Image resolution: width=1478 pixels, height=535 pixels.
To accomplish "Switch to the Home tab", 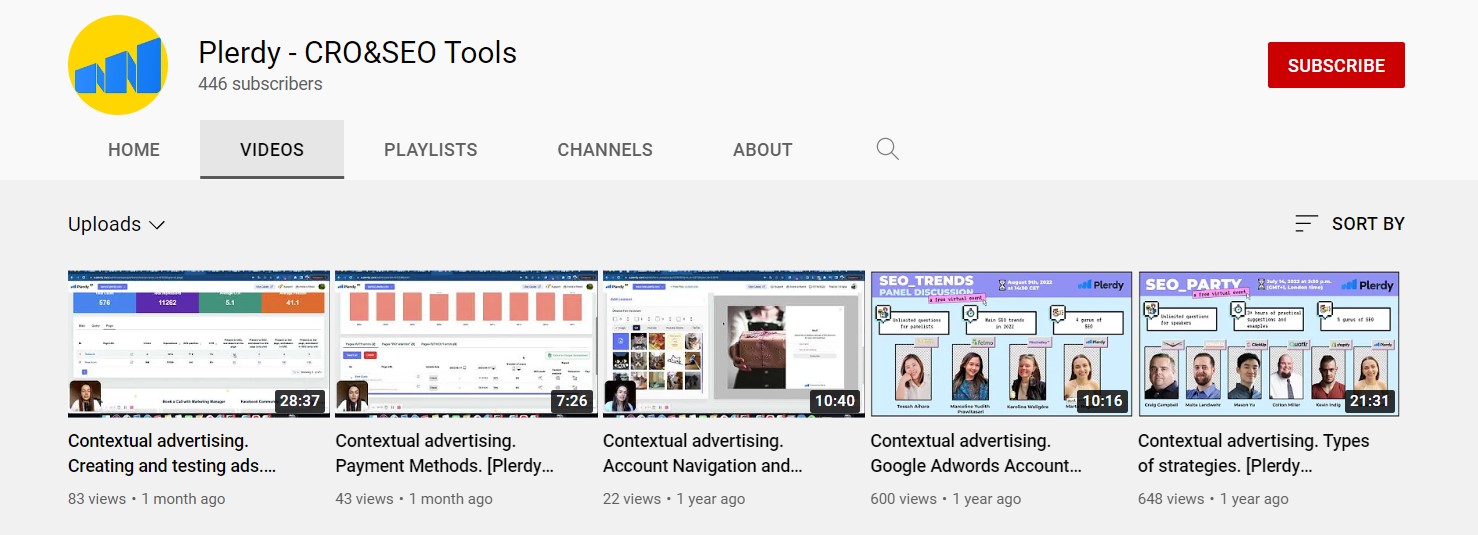I will [x=134, y=149].
